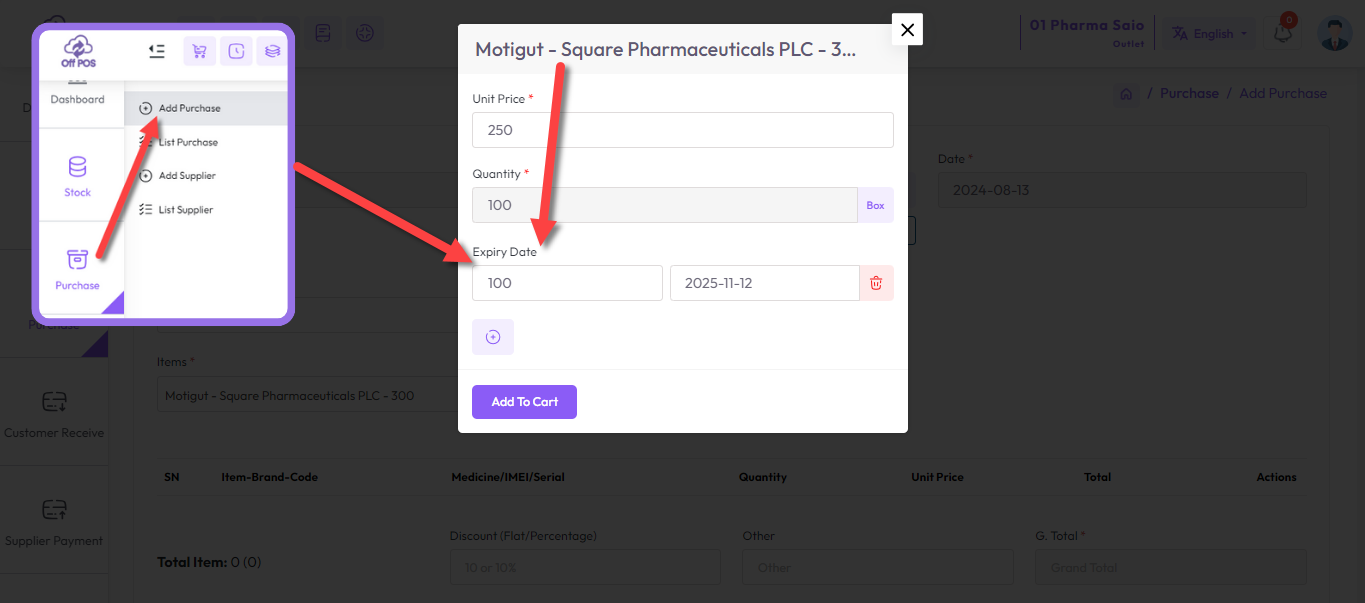
Task: Add another expiry date row with plus icon
Action: tap(493, 337)
